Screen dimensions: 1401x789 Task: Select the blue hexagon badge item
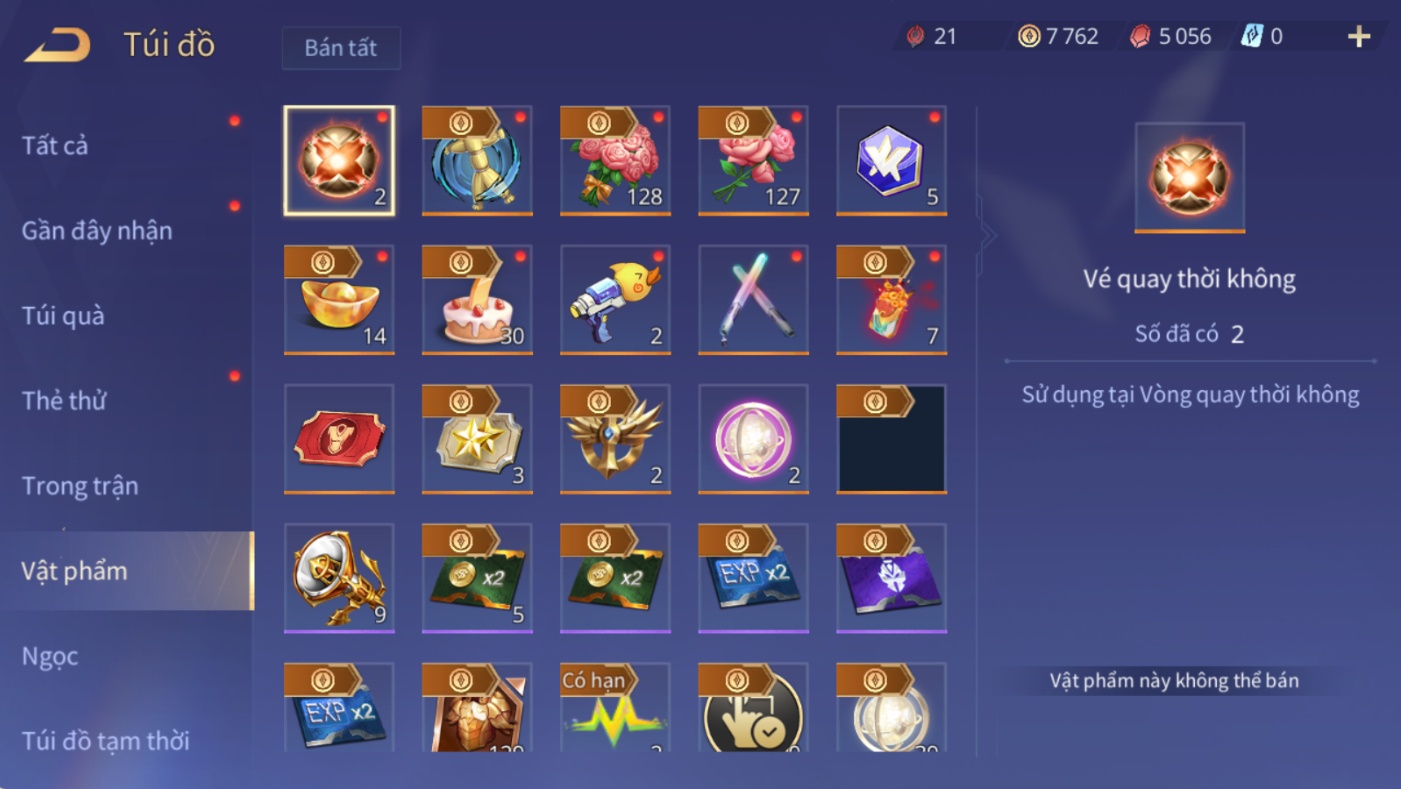point(891,160)
